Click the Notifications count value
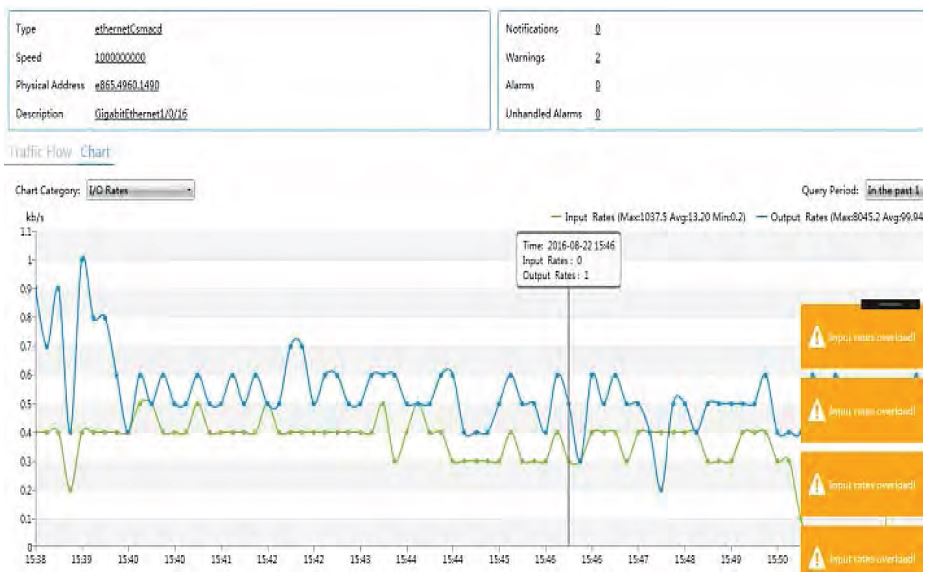 point(597,30)
